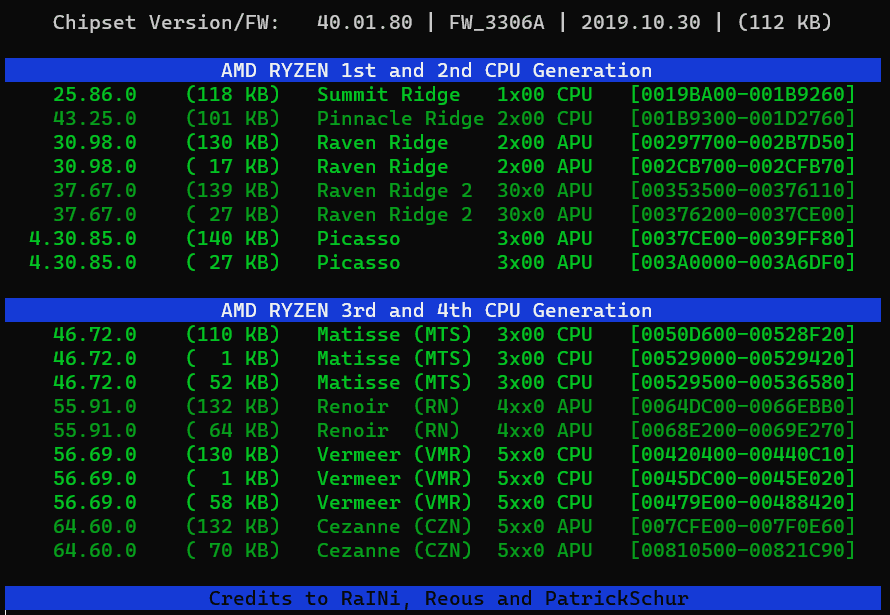This screenshot has height=615, width=890.
Task: Select address range [00810500-00821C90]
Action: pyautogui.click(x=742, y=550)
